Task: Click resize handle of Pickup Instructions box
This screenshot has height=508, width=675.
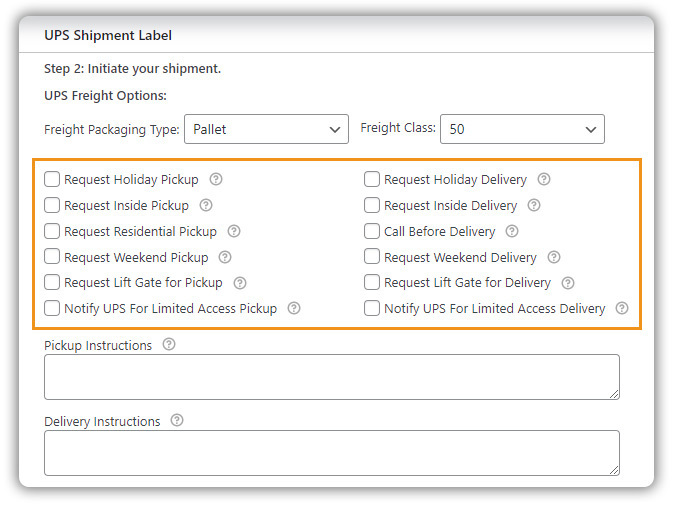Action: [614, 394]
